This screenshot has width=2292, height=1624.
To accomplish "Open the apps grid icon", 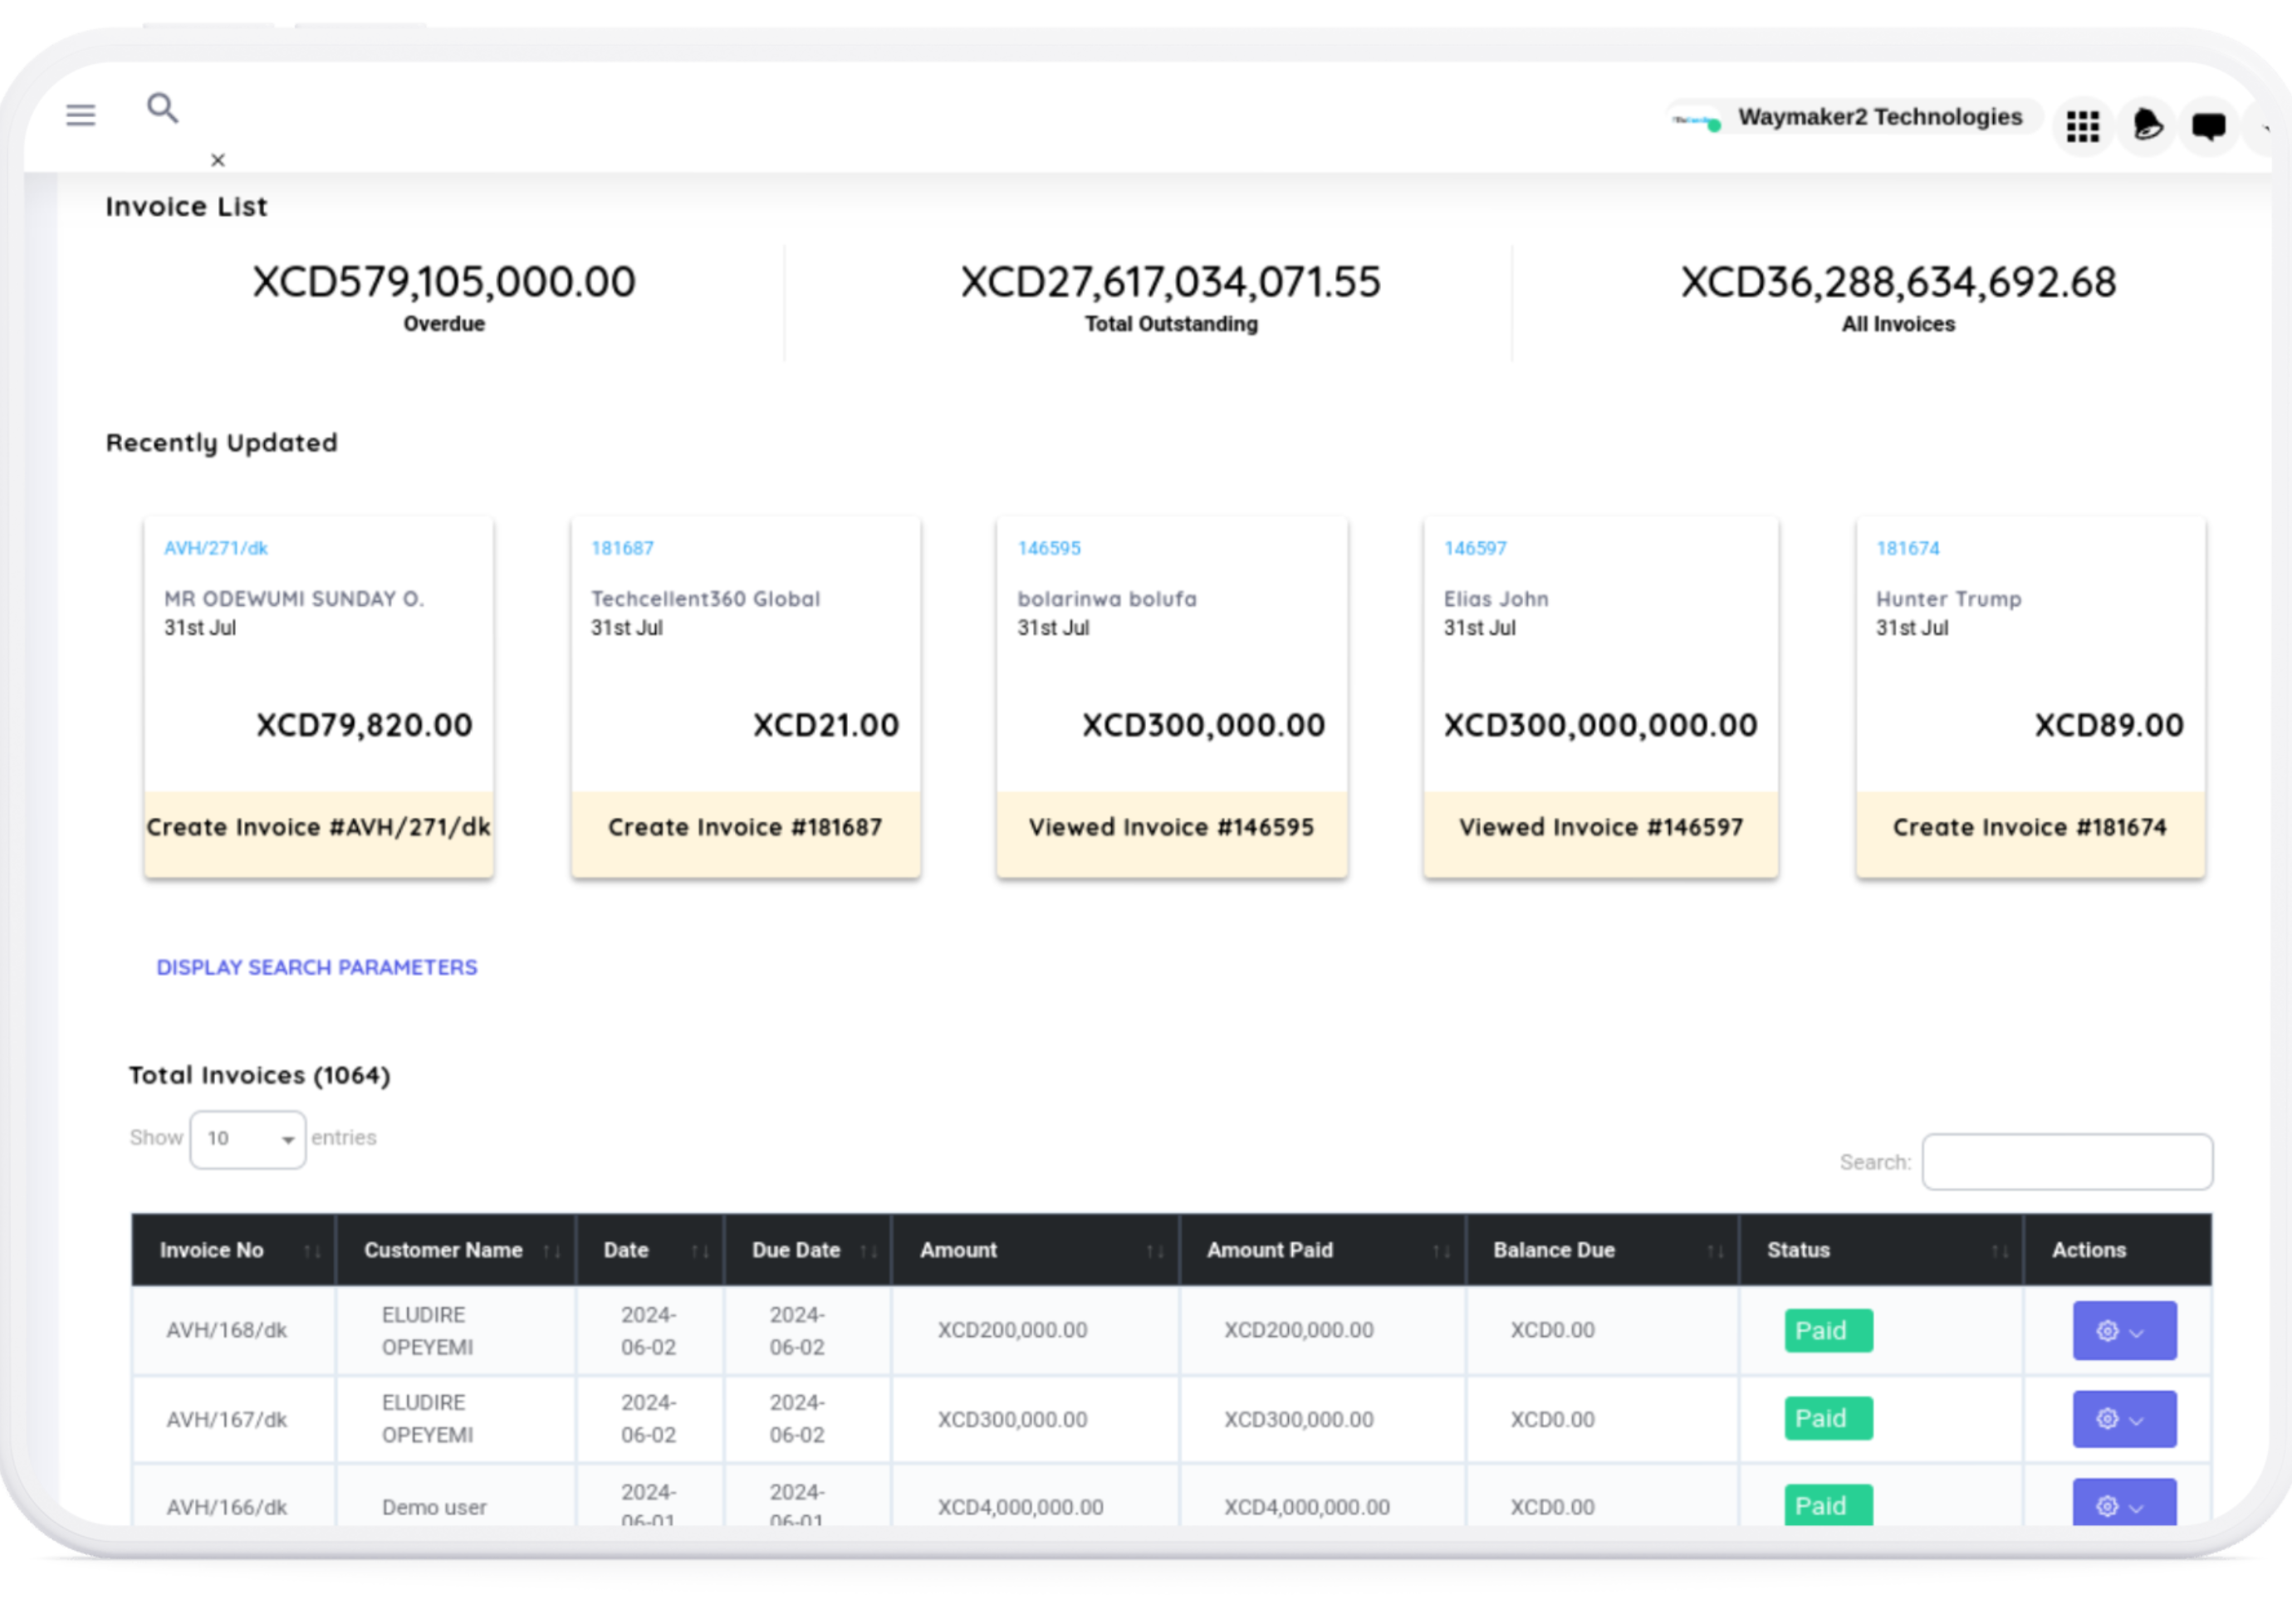I will [x=2083, y=126].
